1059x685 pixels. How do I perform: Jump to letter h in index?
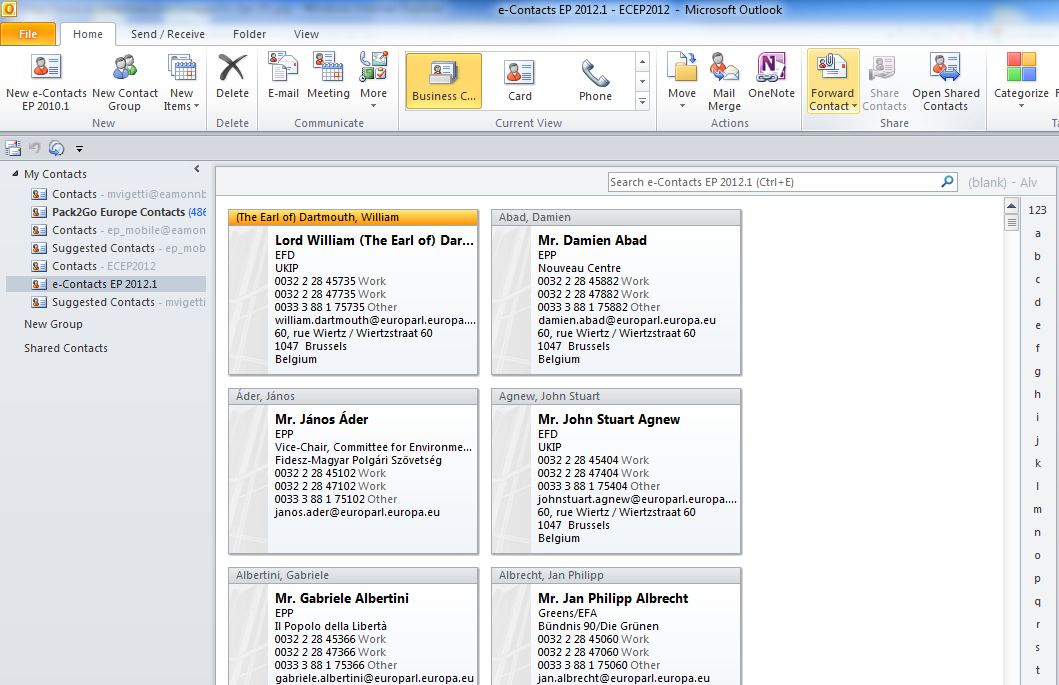pyautogui.click(x=1037, y=394)
